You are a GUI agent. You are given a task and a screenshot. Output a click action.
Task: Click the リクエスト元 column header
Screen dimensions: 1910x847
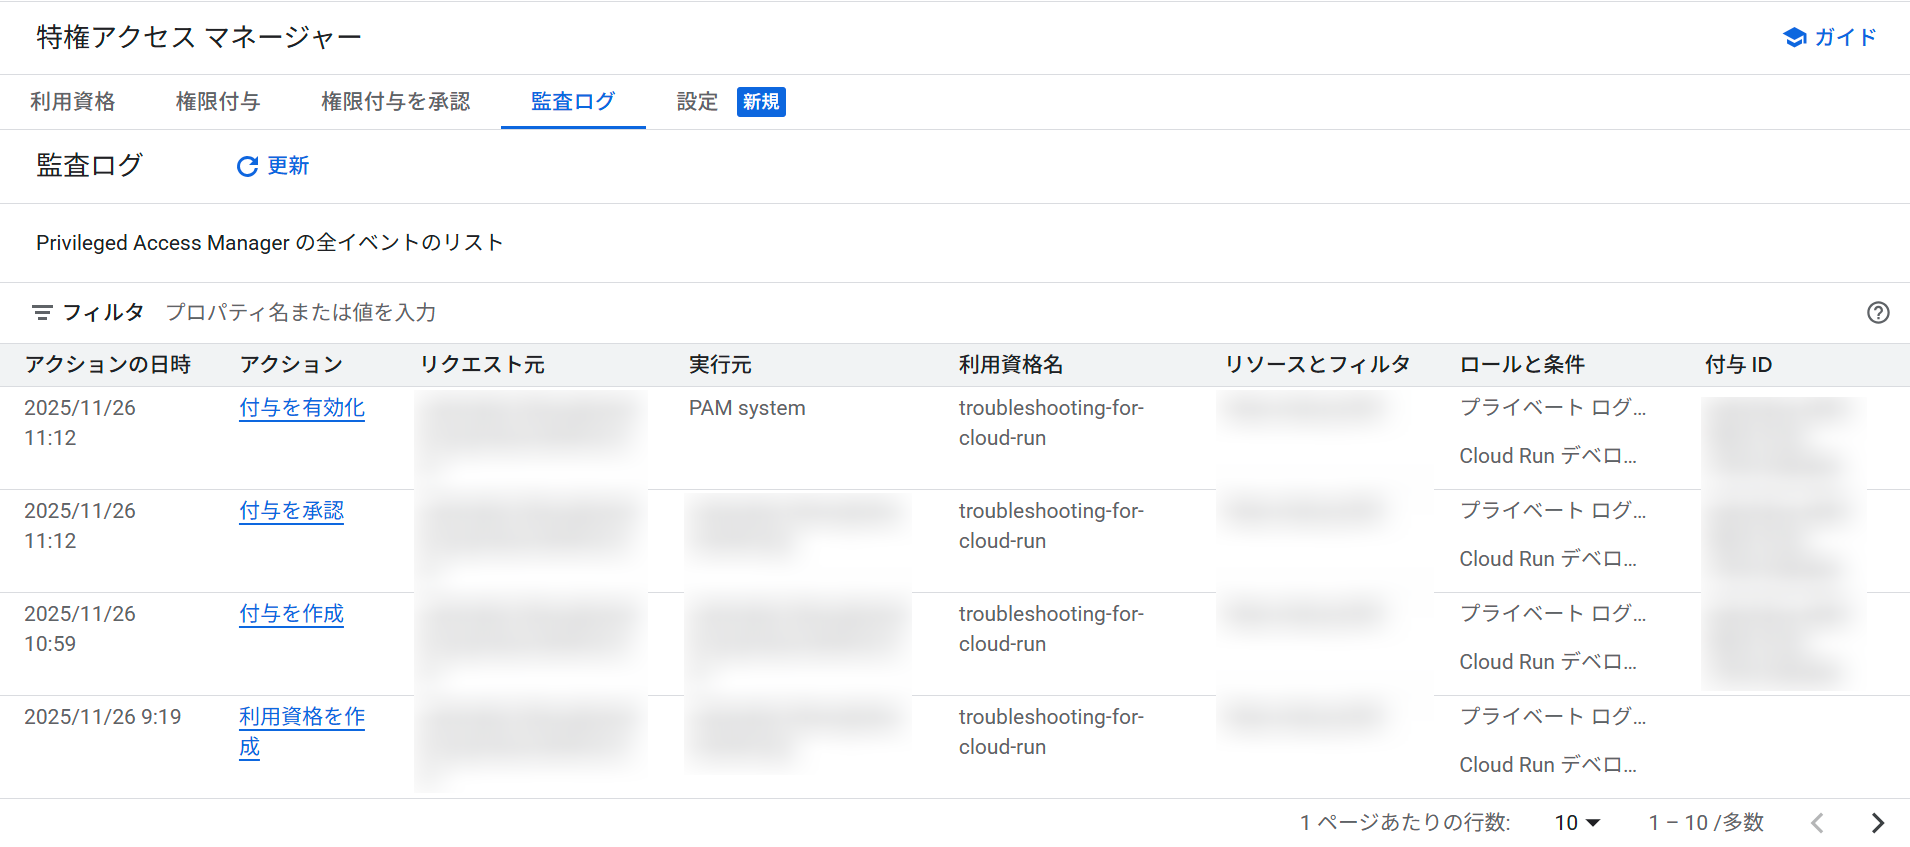[x=482, y=365]
